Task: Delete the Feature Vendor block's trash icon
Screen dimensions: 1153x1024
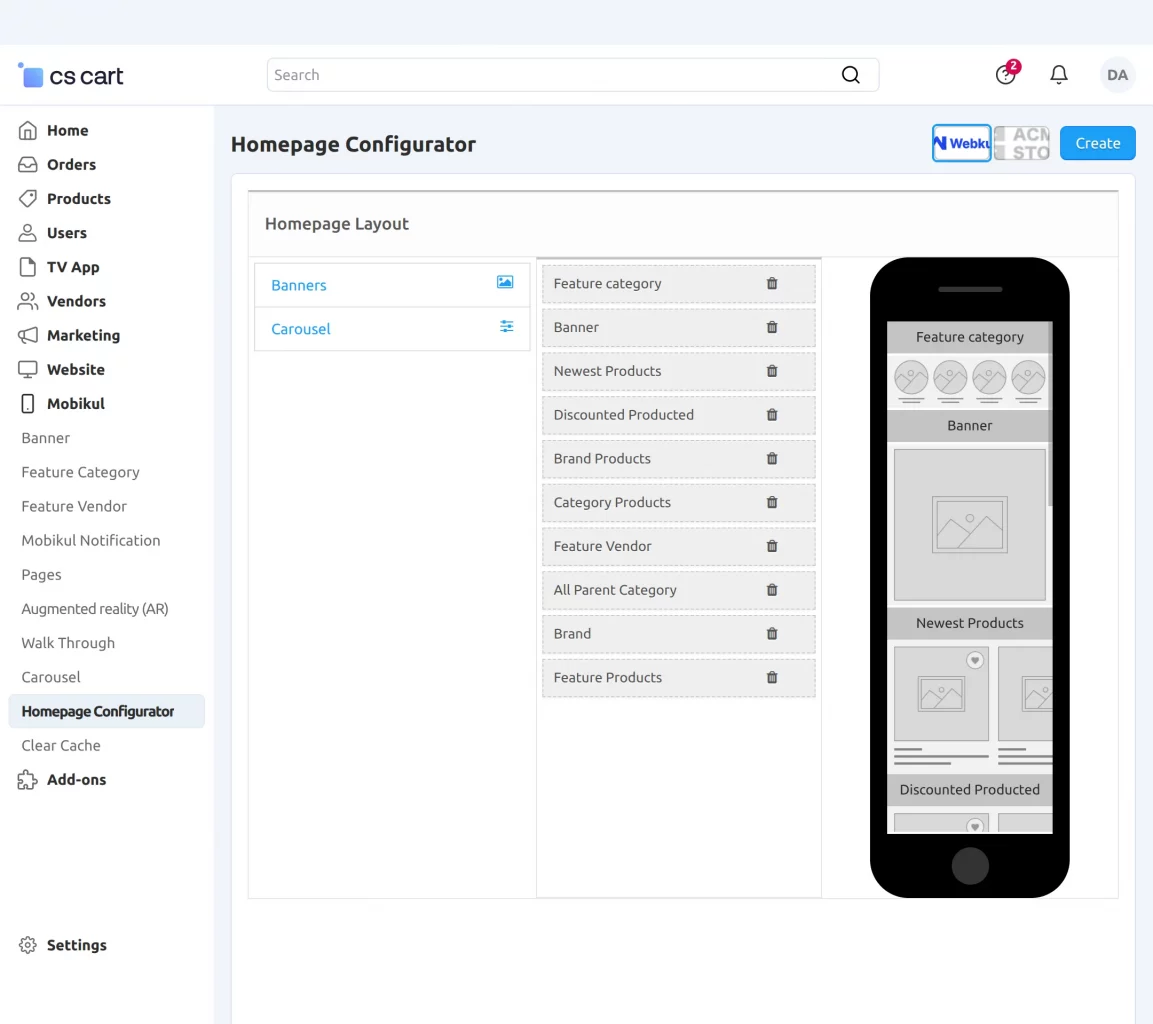Action: click(772, 546)
